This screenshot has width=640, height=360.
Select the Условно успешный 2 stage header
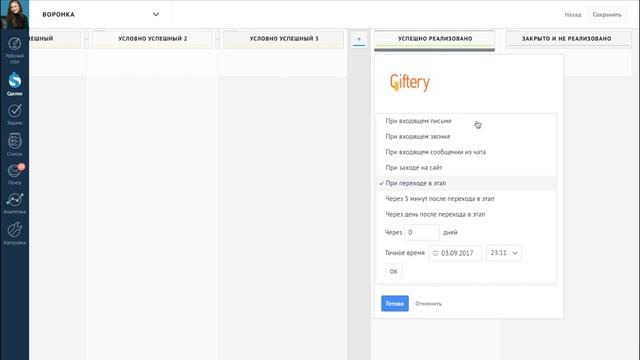coord(152,39)
